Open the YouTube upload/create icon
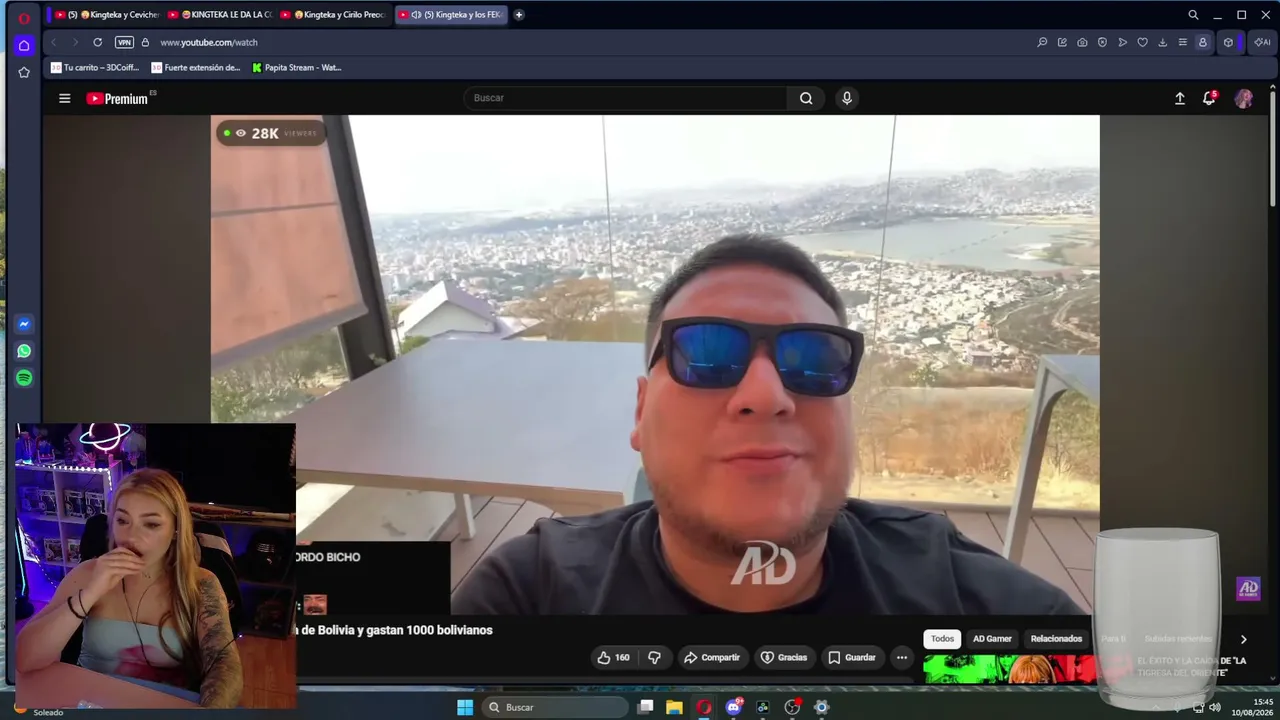Viewport: 1280px width, 720px height. pos(1180,98)
